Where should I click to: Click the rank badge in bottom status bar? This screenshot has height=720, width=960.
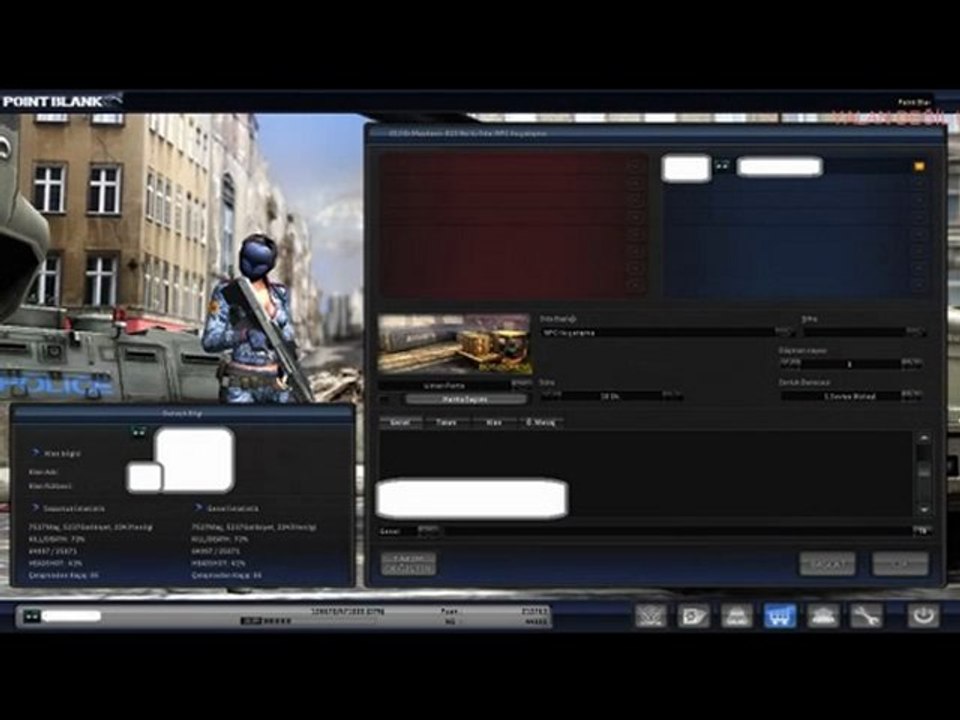pos(31,616)
